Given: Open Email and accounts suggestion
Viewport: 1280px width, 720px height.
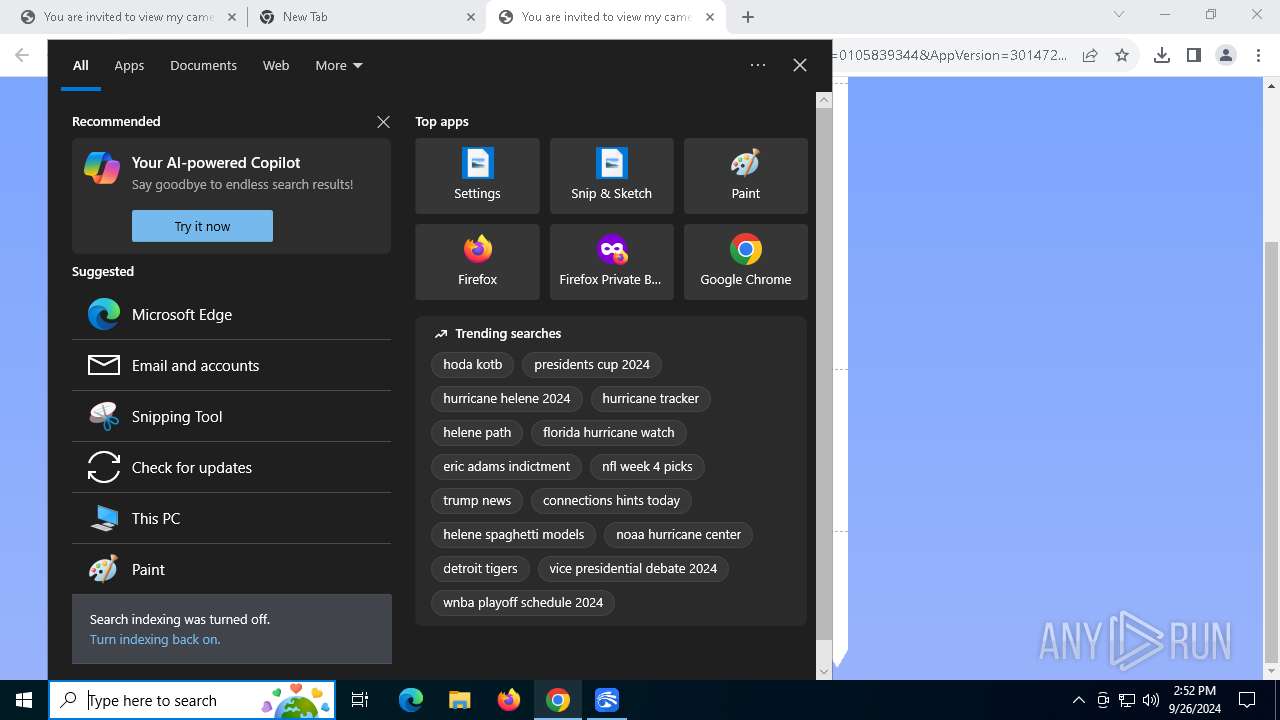Looking at the screenshot, I should tap(231, 365).
